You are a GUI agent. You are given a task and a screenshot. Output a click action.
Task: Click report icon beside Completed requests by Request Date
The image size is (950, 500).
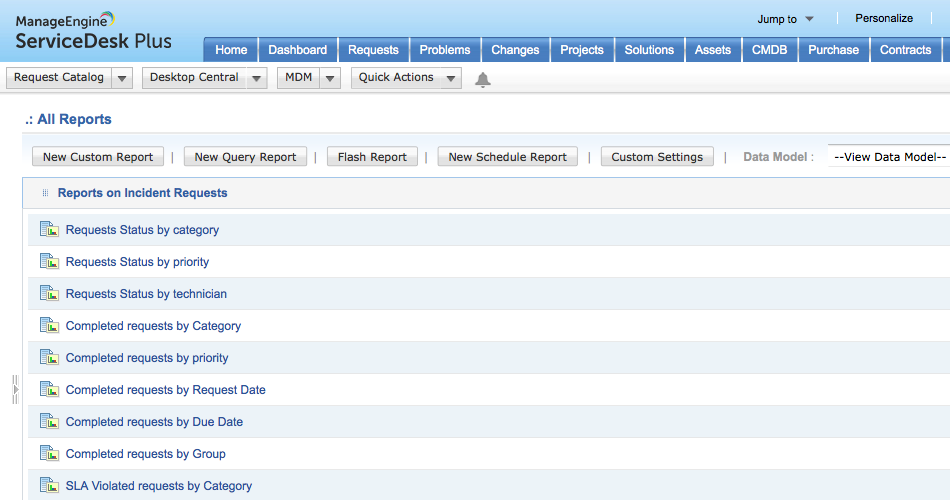point(49,389)
